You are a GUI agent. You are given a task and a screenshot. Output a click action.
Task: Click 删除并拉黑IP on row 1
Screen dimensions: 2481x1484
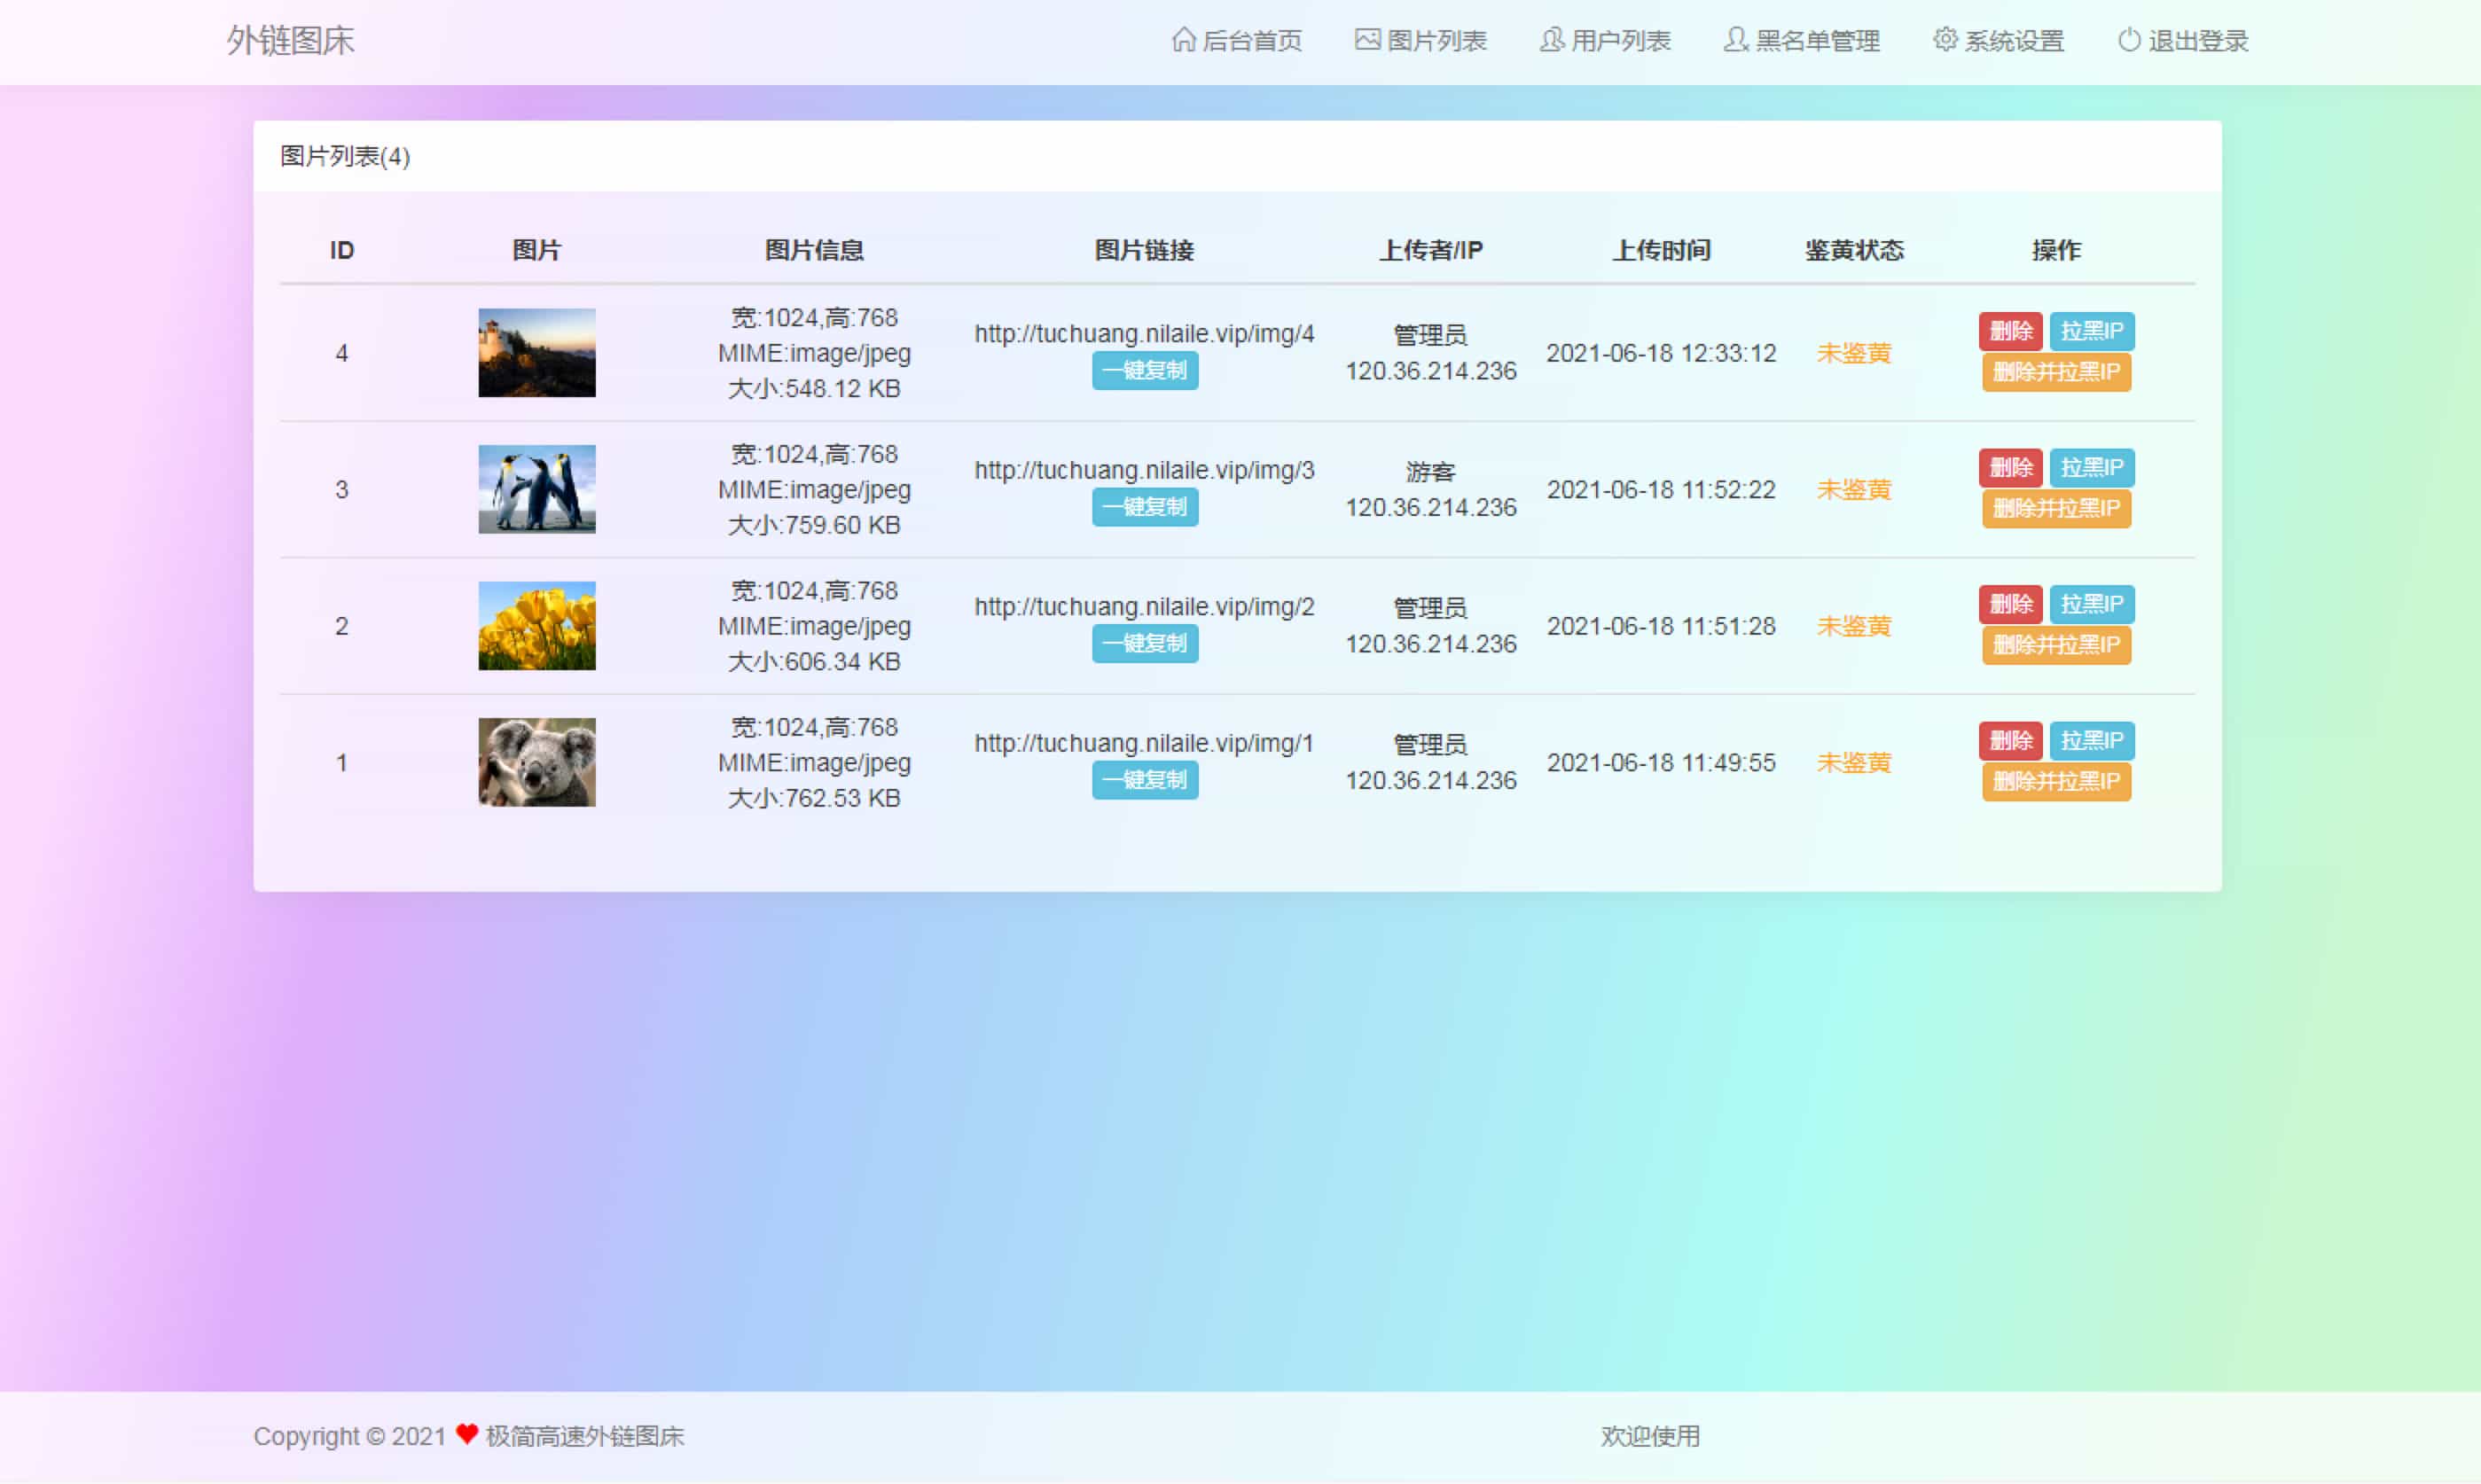[x=2055, y=782]
